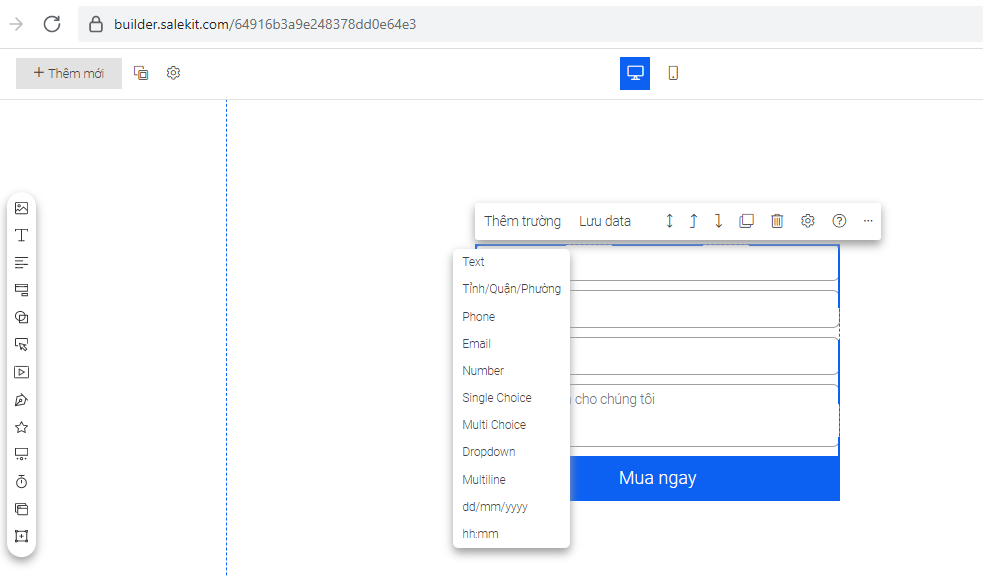The width and height of the screenshot is (983, 576).
Task: Move the form up with up arrow
Action: pos(693,221)
